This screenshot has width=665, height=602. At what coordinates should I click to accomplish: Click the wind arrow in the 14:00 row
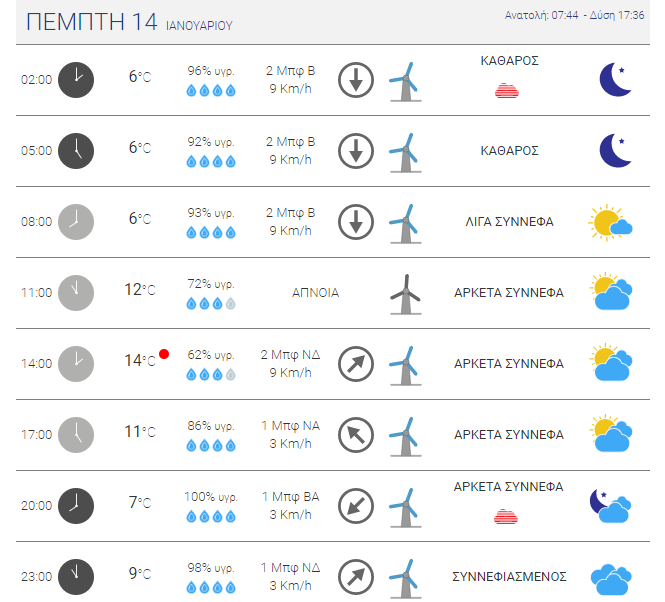(x=356, y=364)
